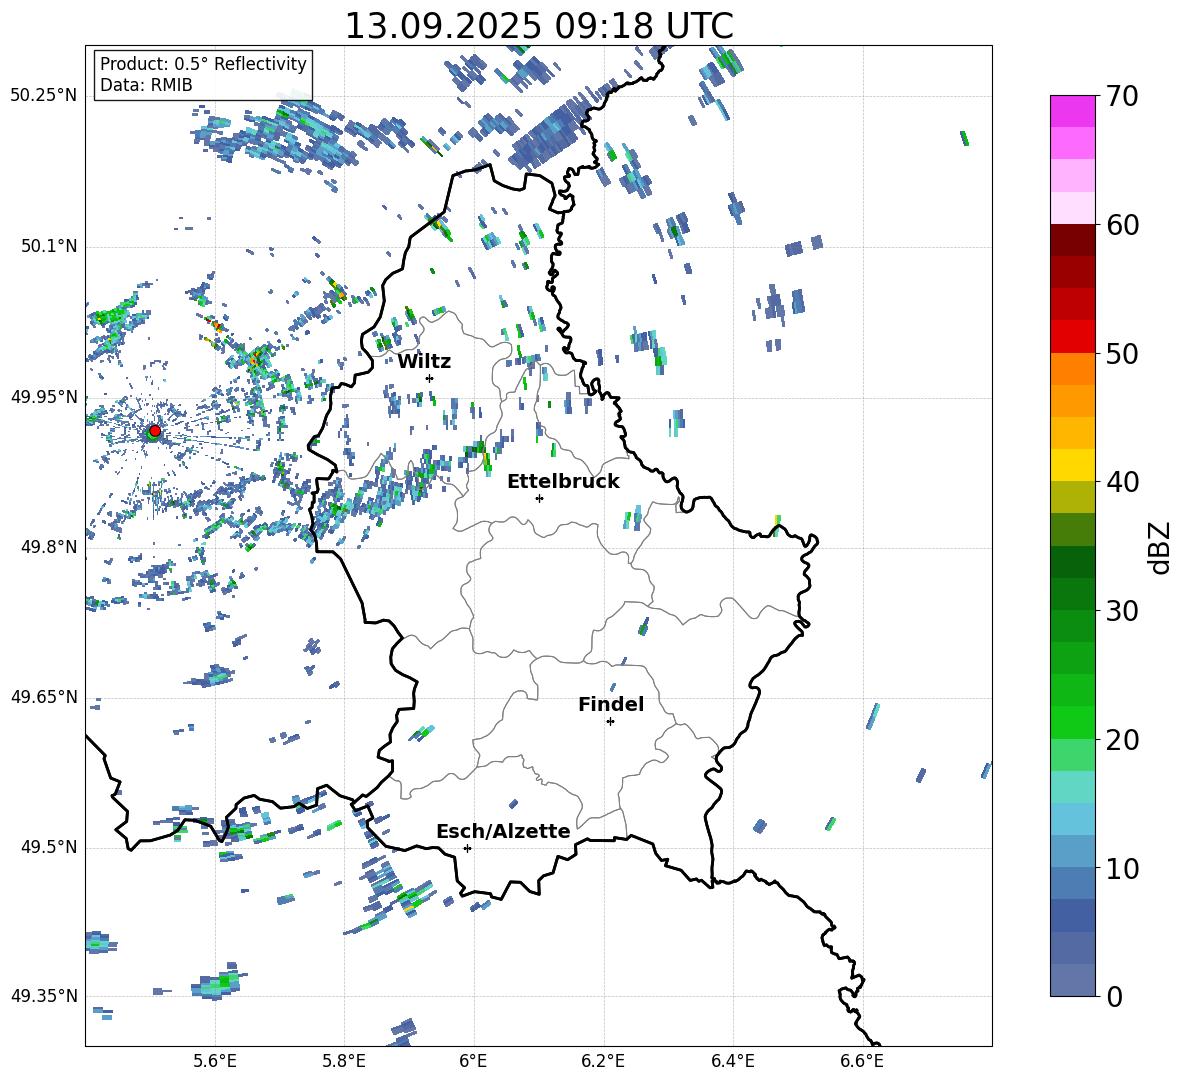Click the Wiltz station cross marker
Image resolution: width=1184 pixels, height=1081 pixels.
point(429,378)
